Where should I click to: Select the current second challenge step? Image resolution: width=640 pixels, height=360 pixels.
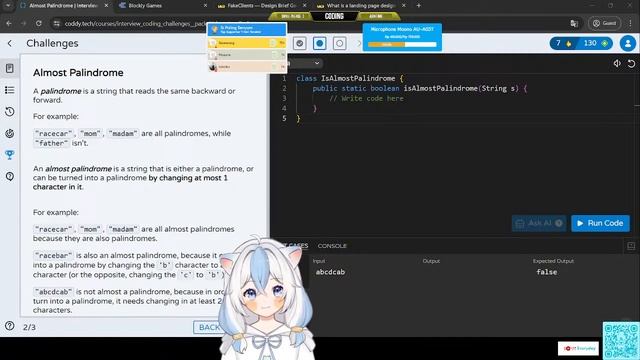pos(320,43)
